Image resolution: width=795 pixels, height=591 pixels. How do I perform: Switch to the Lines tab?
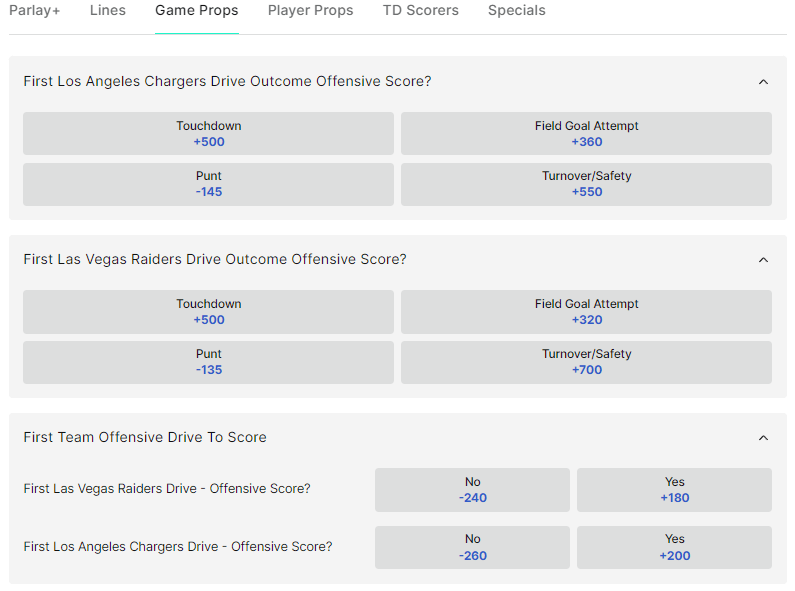pos(107,11)
